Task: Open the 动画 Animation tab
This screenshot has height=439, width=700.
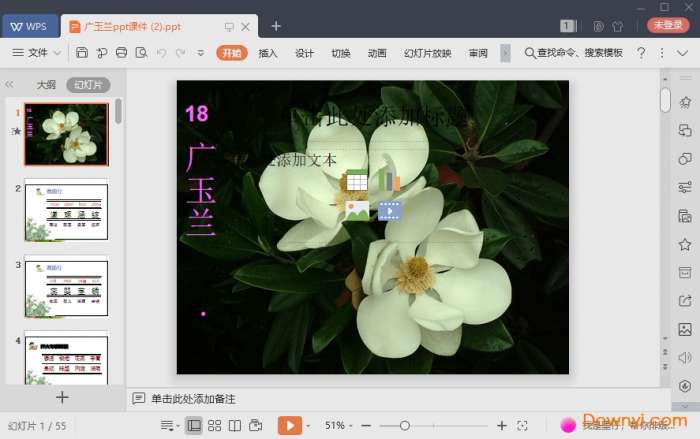Action: [x=377, y=53]
